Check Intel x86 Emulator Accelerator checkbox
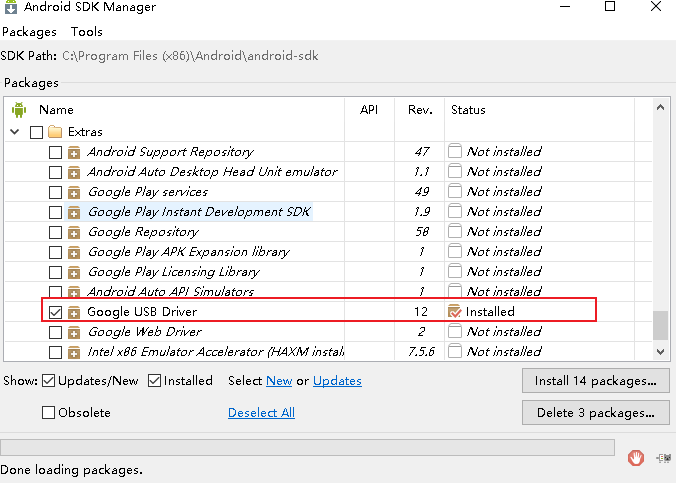This screenshot has height=483, width=676. point(55,352)
